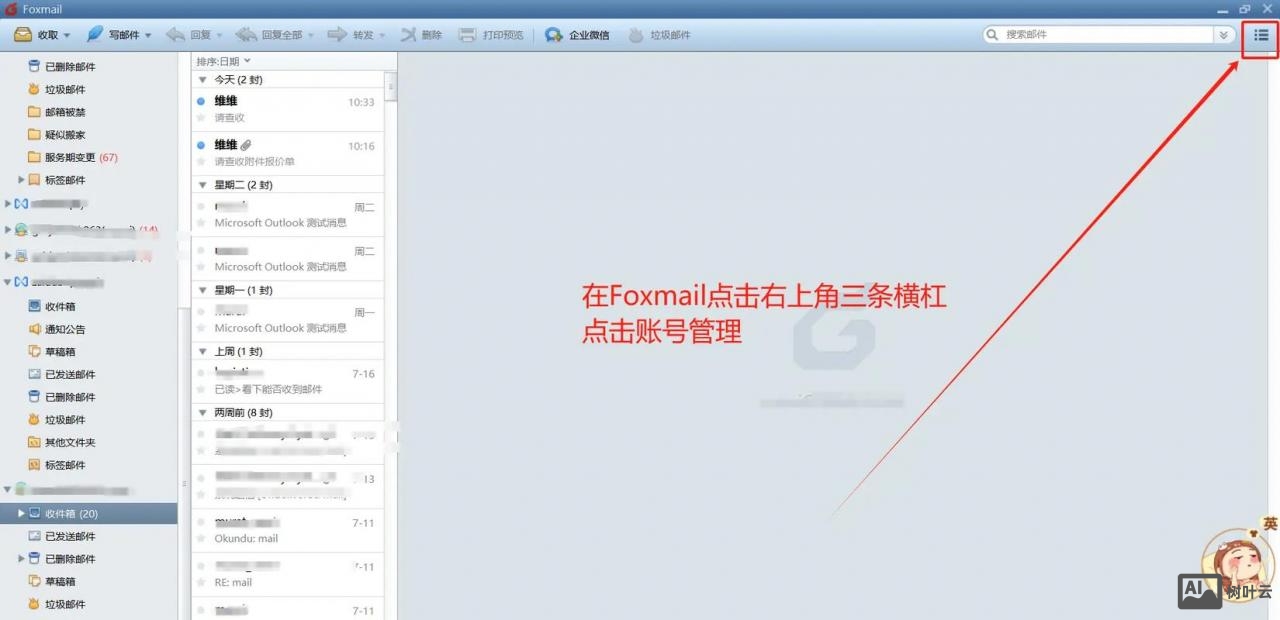Viewport: 1280px width, 620px height.
Task: Click the 回复 Reply button
Action: (x=192, y=34)
